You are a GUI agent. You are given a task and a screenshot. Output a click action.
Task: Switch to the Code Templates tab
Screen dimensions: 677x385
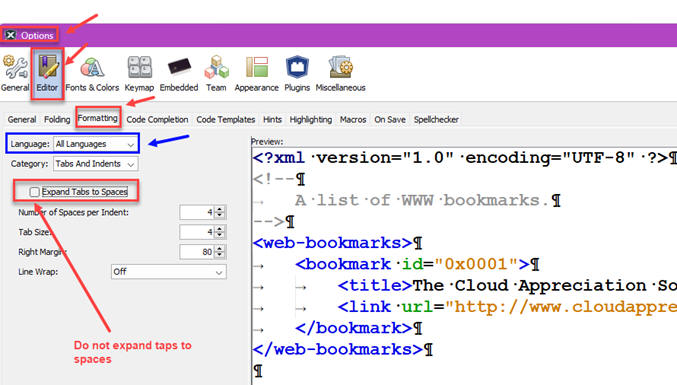(x=225, y=120)
